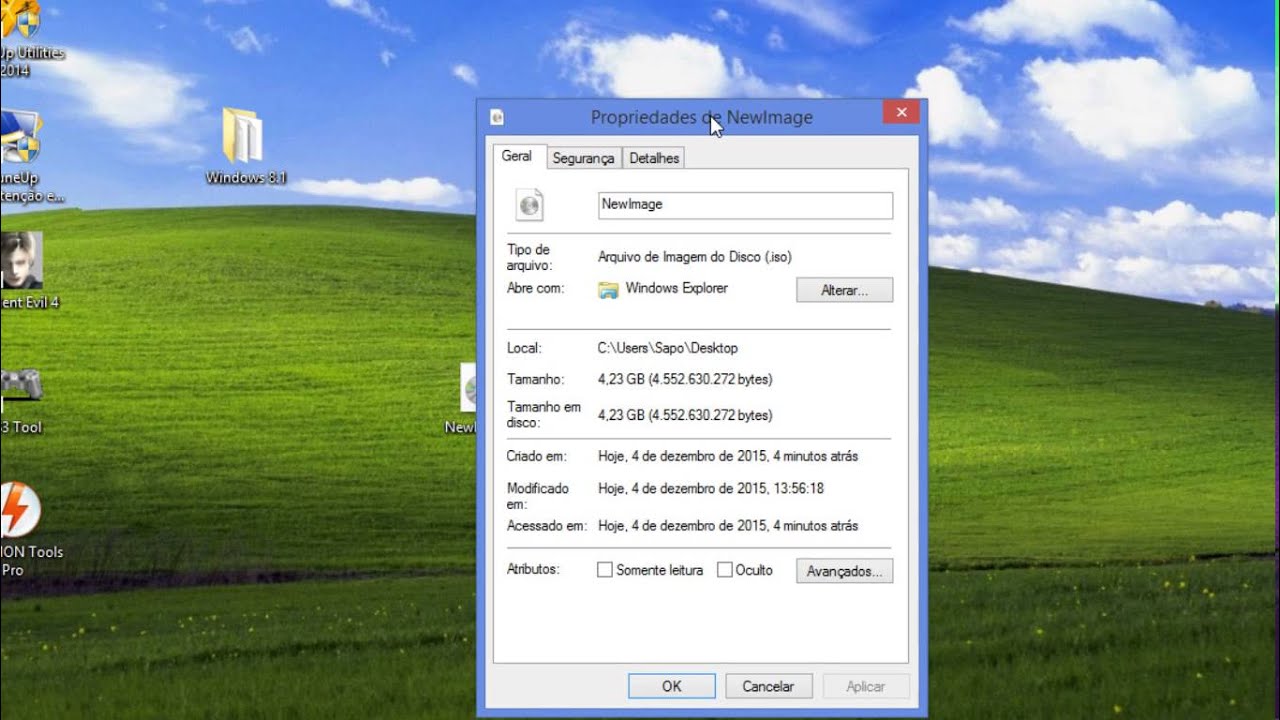1280x720 pixels.
Task: Switch to the Segurança tab
Action: tap(584, 158)
